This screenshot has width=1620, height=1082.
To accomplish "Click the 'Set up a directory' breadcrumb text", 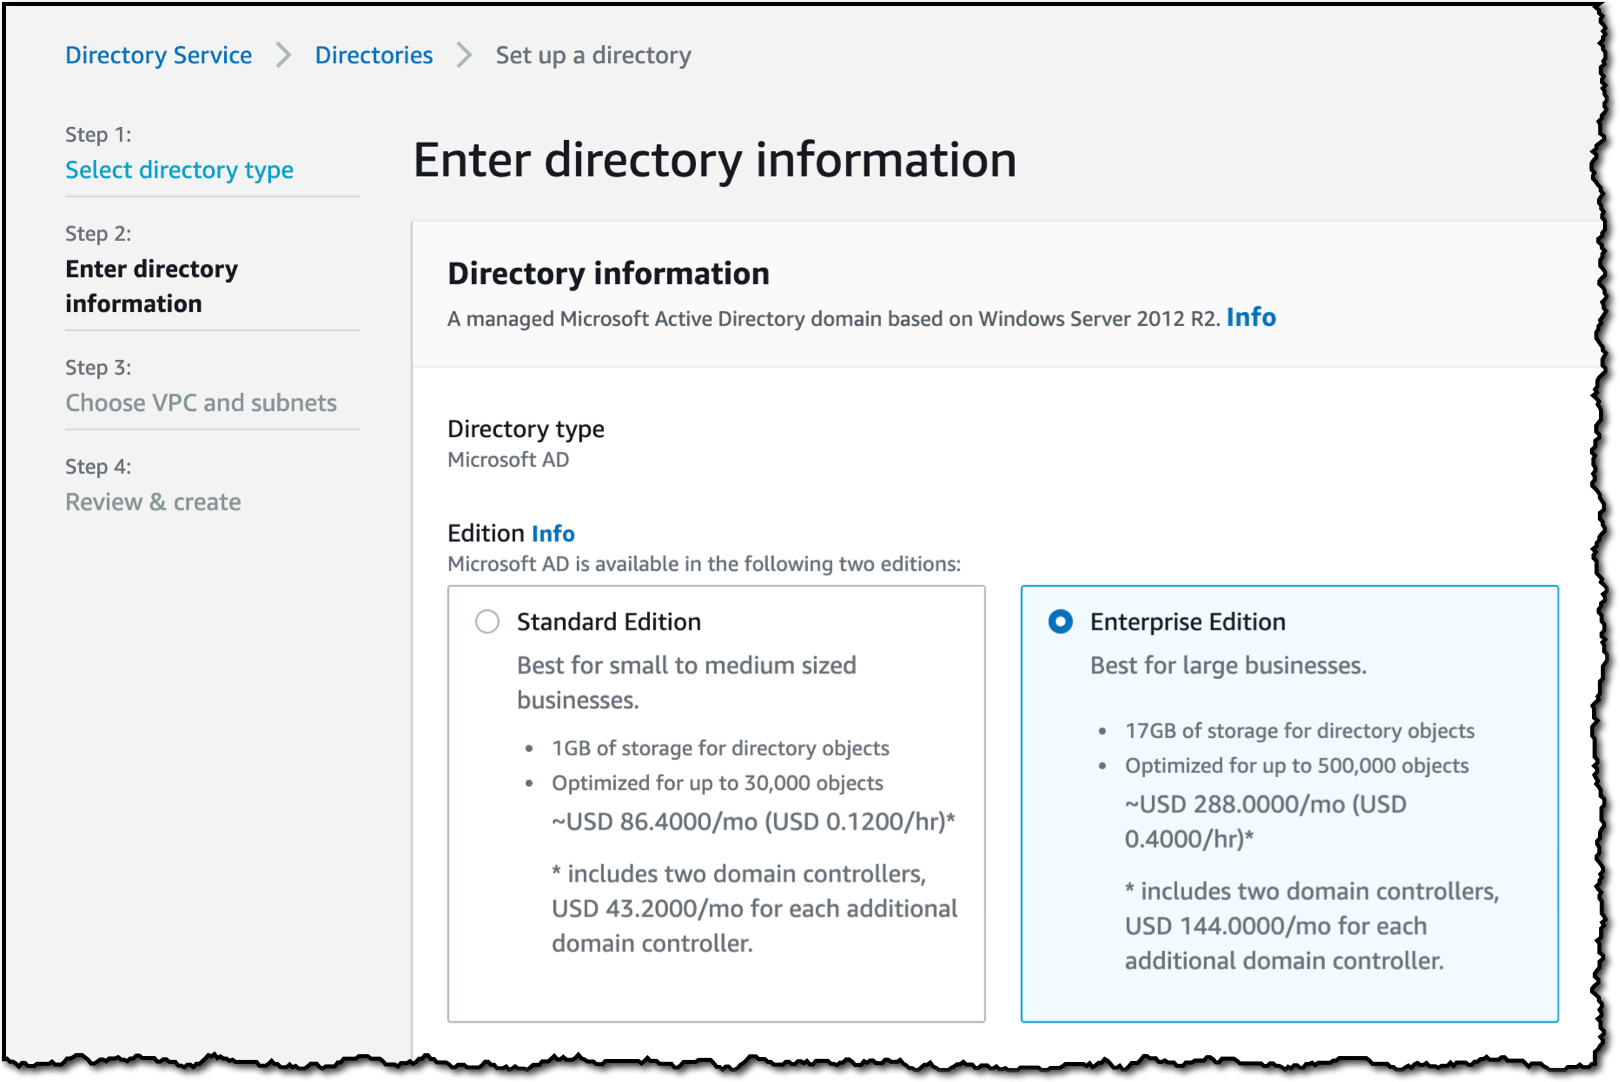I will coord(593,55).
